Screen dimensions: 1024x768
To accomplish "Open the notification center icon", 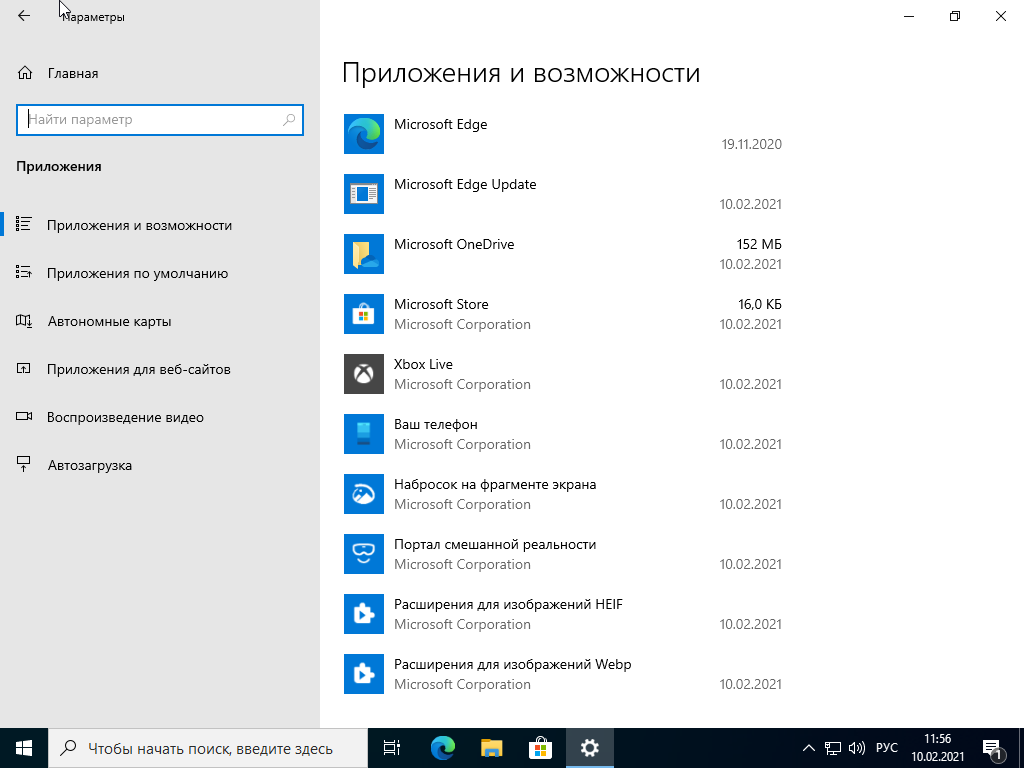I will (993, 748).
